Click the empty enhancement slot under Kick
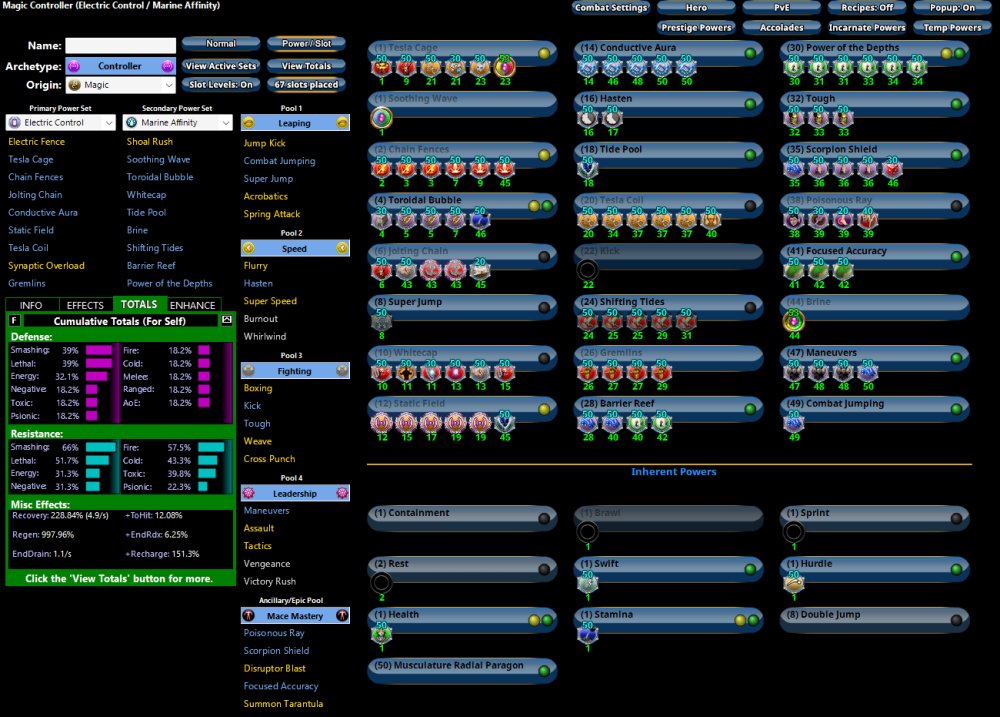Viewport: 1000px width, 717px height. tap(588, 269)
